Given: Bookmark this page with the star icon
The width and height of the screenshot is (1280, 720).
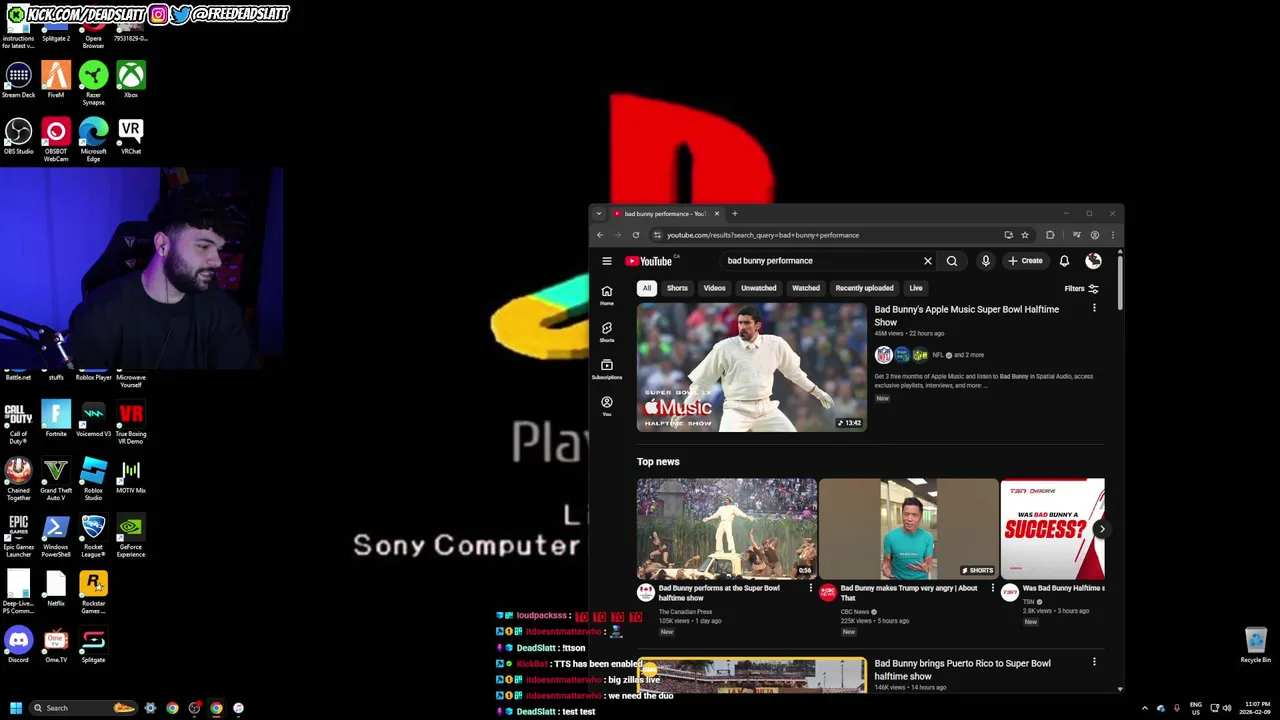Looking at the screenshot, I should pyautogui.click(x=1024, y=235).
